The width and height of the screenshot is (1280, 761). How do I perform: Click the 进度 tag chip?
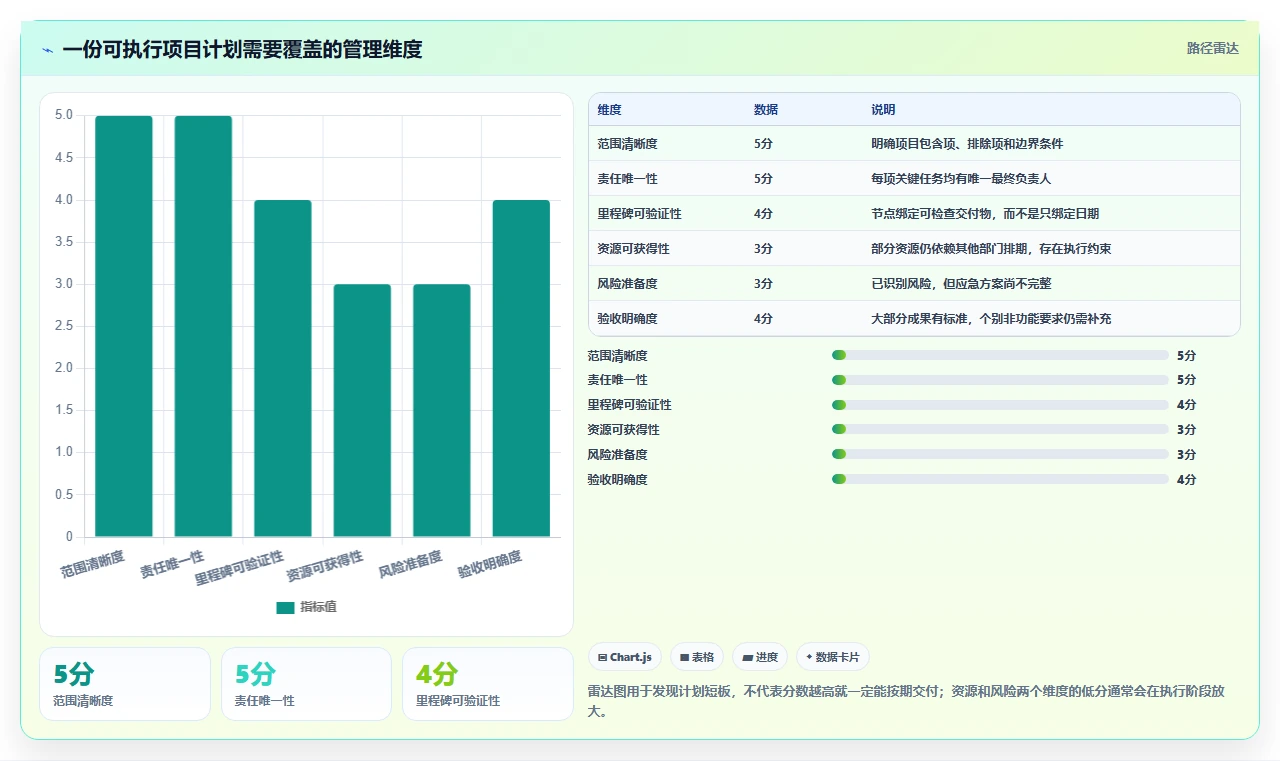click(x=760, y=657)
